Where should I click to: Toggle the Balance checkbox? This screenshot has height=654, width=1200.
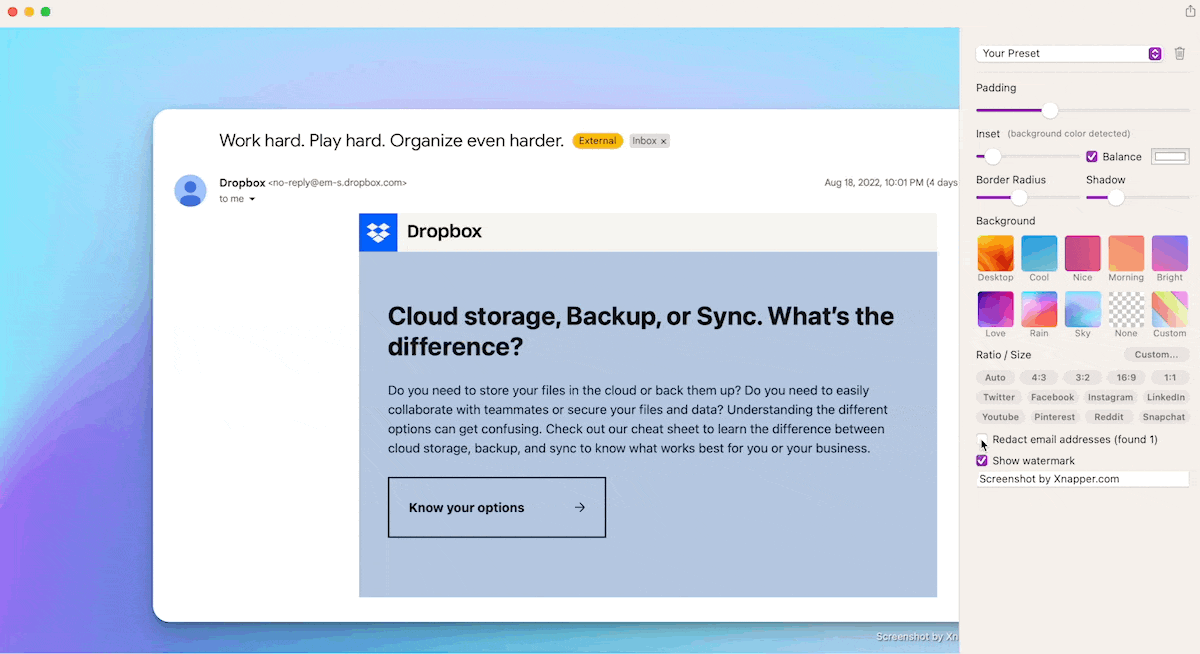pyautogui.click(x=1092, y=157)
